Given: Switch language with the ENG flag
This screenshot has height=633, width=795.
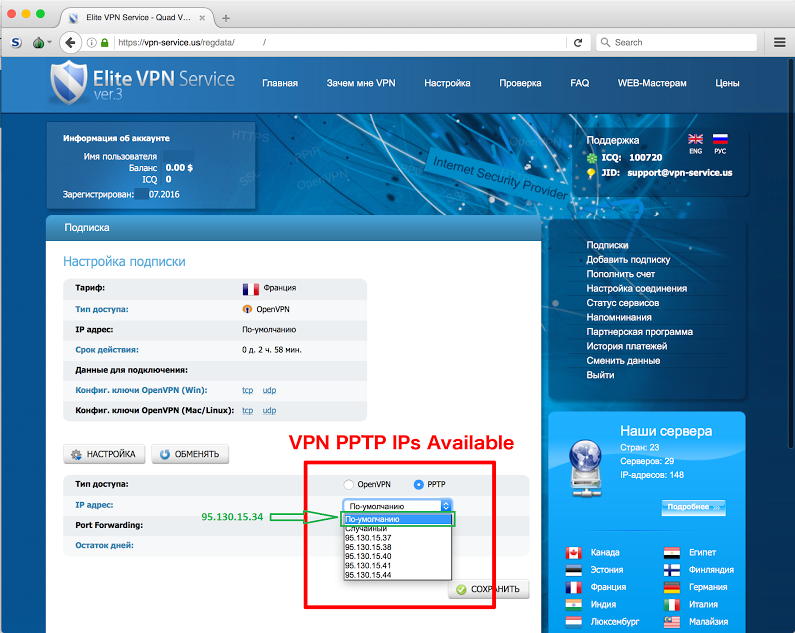Looking at the screenshot, I should coord(696,139).
